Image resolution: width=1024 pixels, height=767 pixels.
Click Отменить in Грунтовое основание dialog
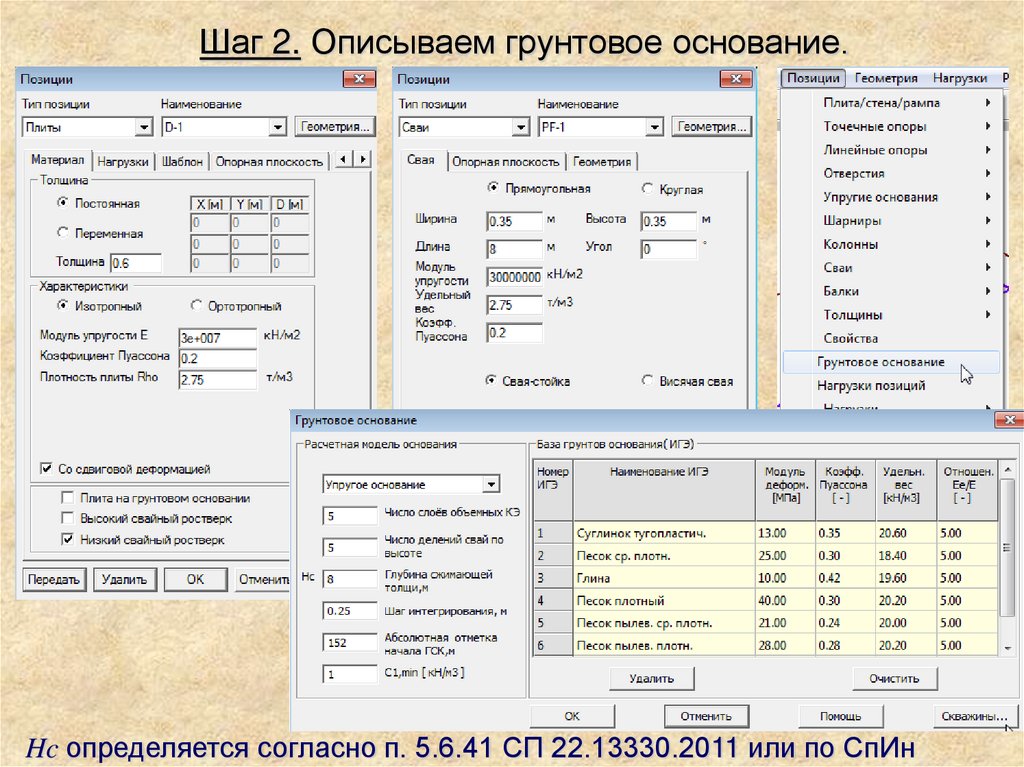(x=706, y=715)
